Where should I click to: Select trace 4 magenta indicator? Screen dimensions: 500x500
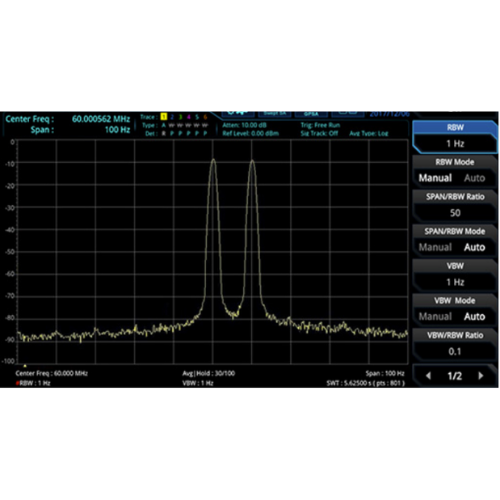(x=189, y=117)
